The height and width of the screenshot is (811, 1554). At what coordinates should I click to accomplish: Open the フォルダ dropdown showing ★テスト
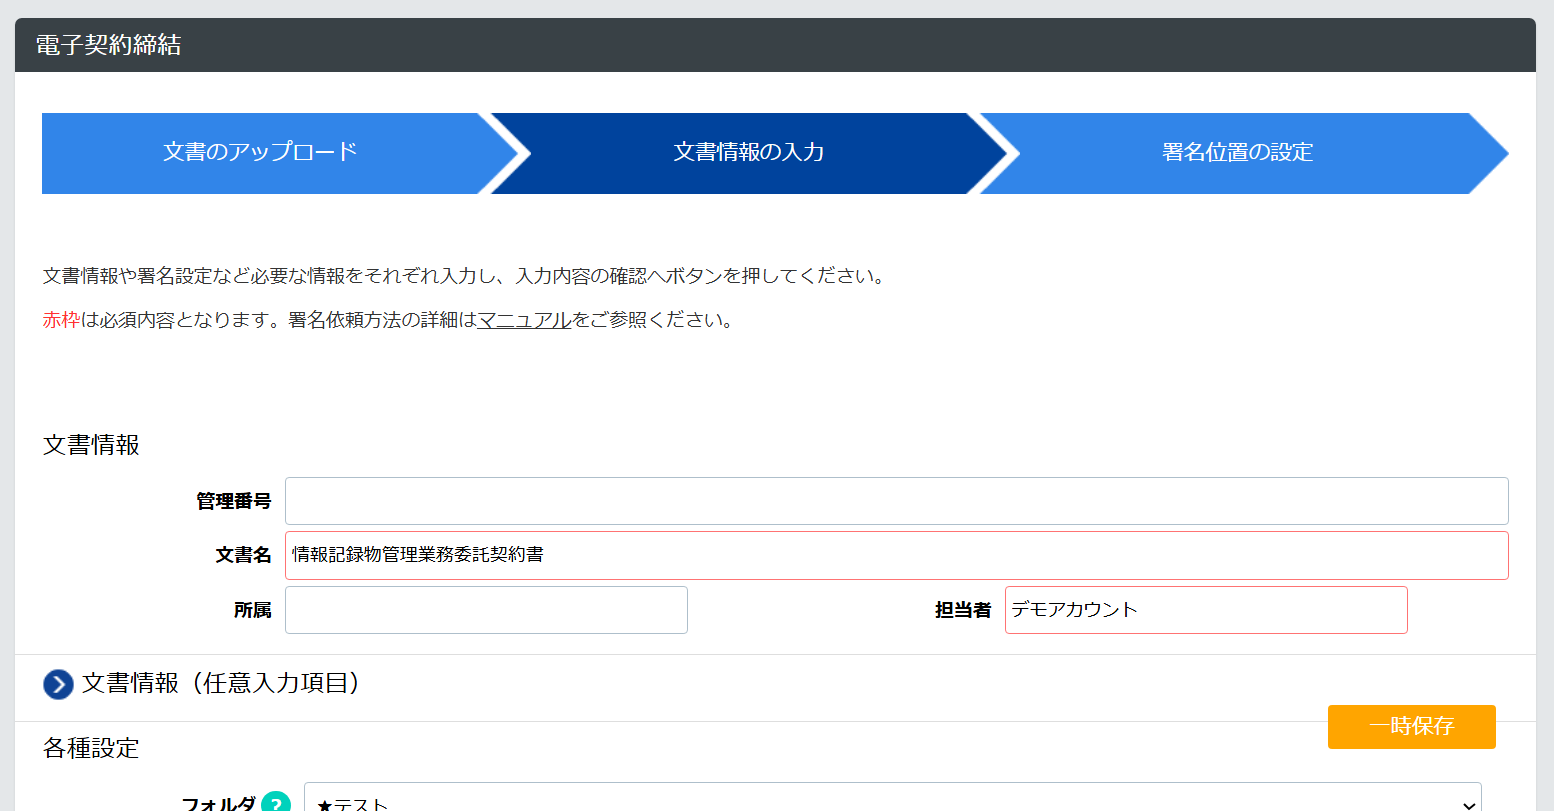880,801
